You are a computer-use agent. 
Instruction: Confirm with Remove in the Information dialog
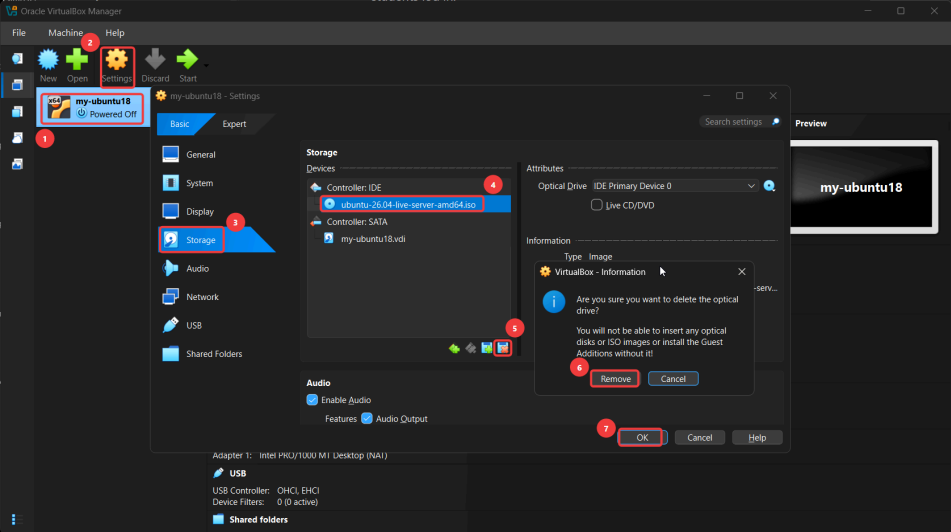pyautogui.click(x=615, y=379)
